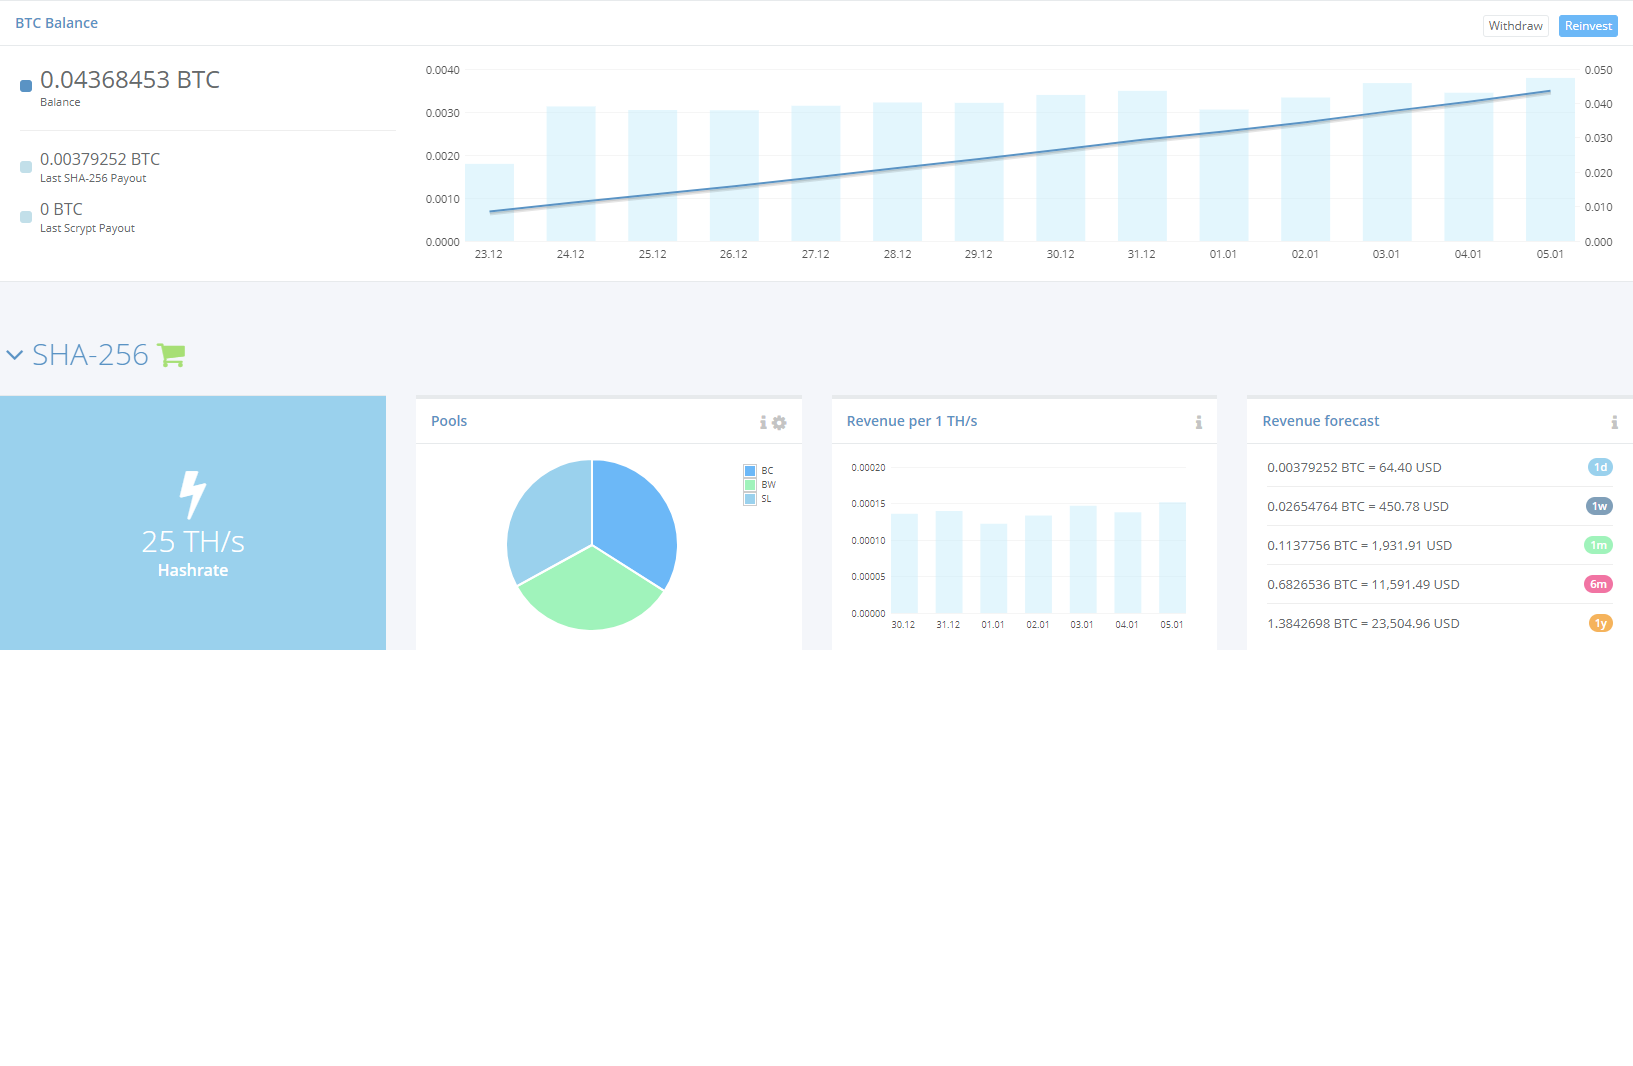The width and height of the screenshot is (1633, 1066).
Task: Open Pools settings gear icon
Action: coord(779,423)
